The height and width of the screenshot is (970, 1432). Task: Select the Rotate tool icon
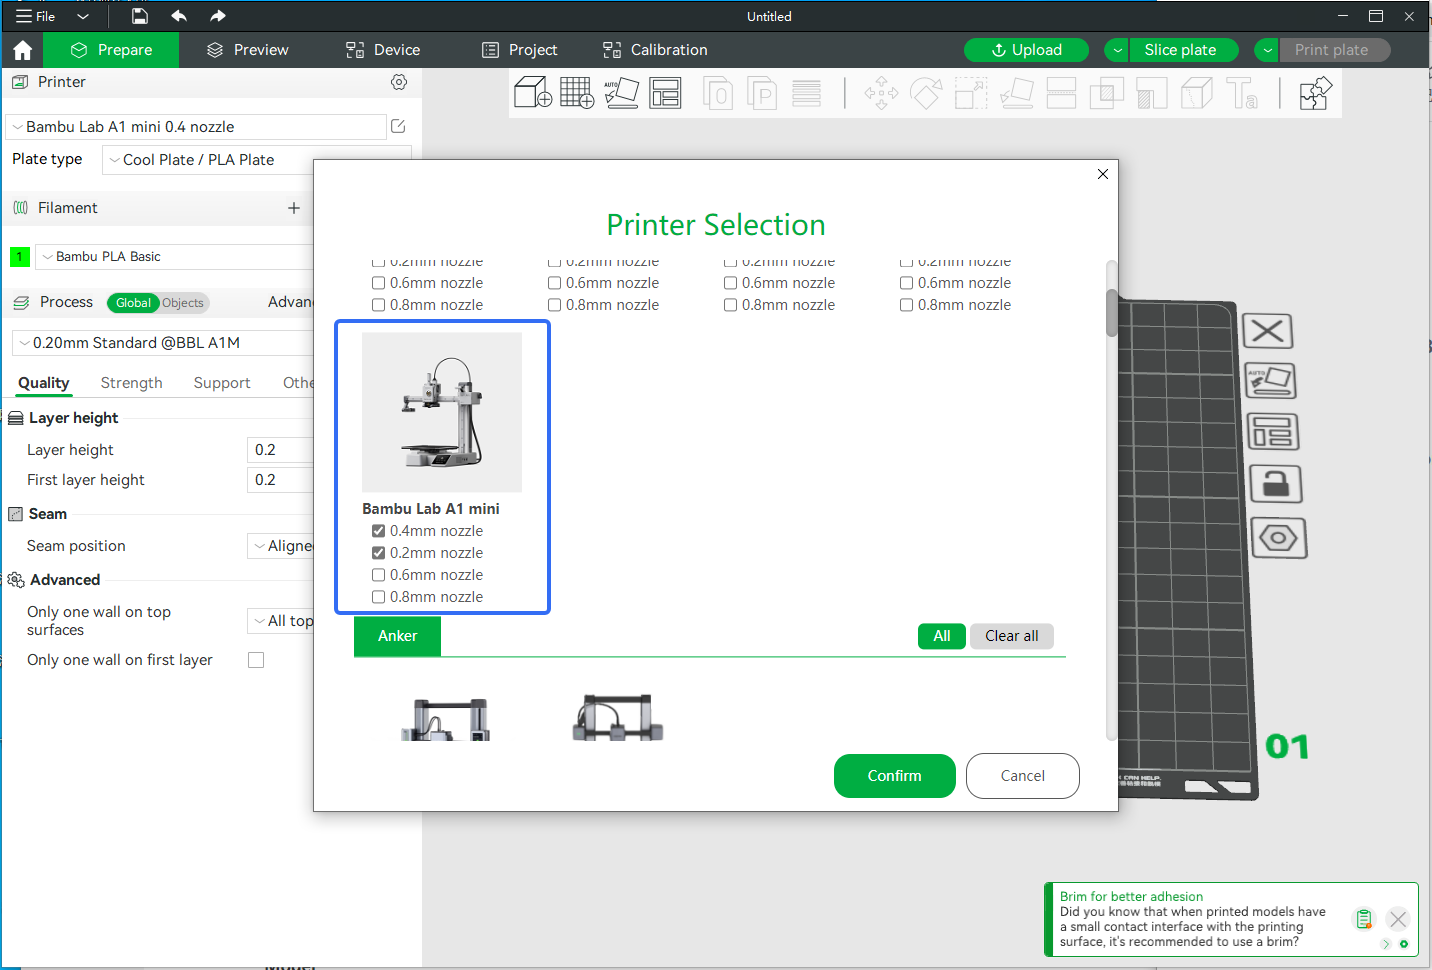point(926,94)
